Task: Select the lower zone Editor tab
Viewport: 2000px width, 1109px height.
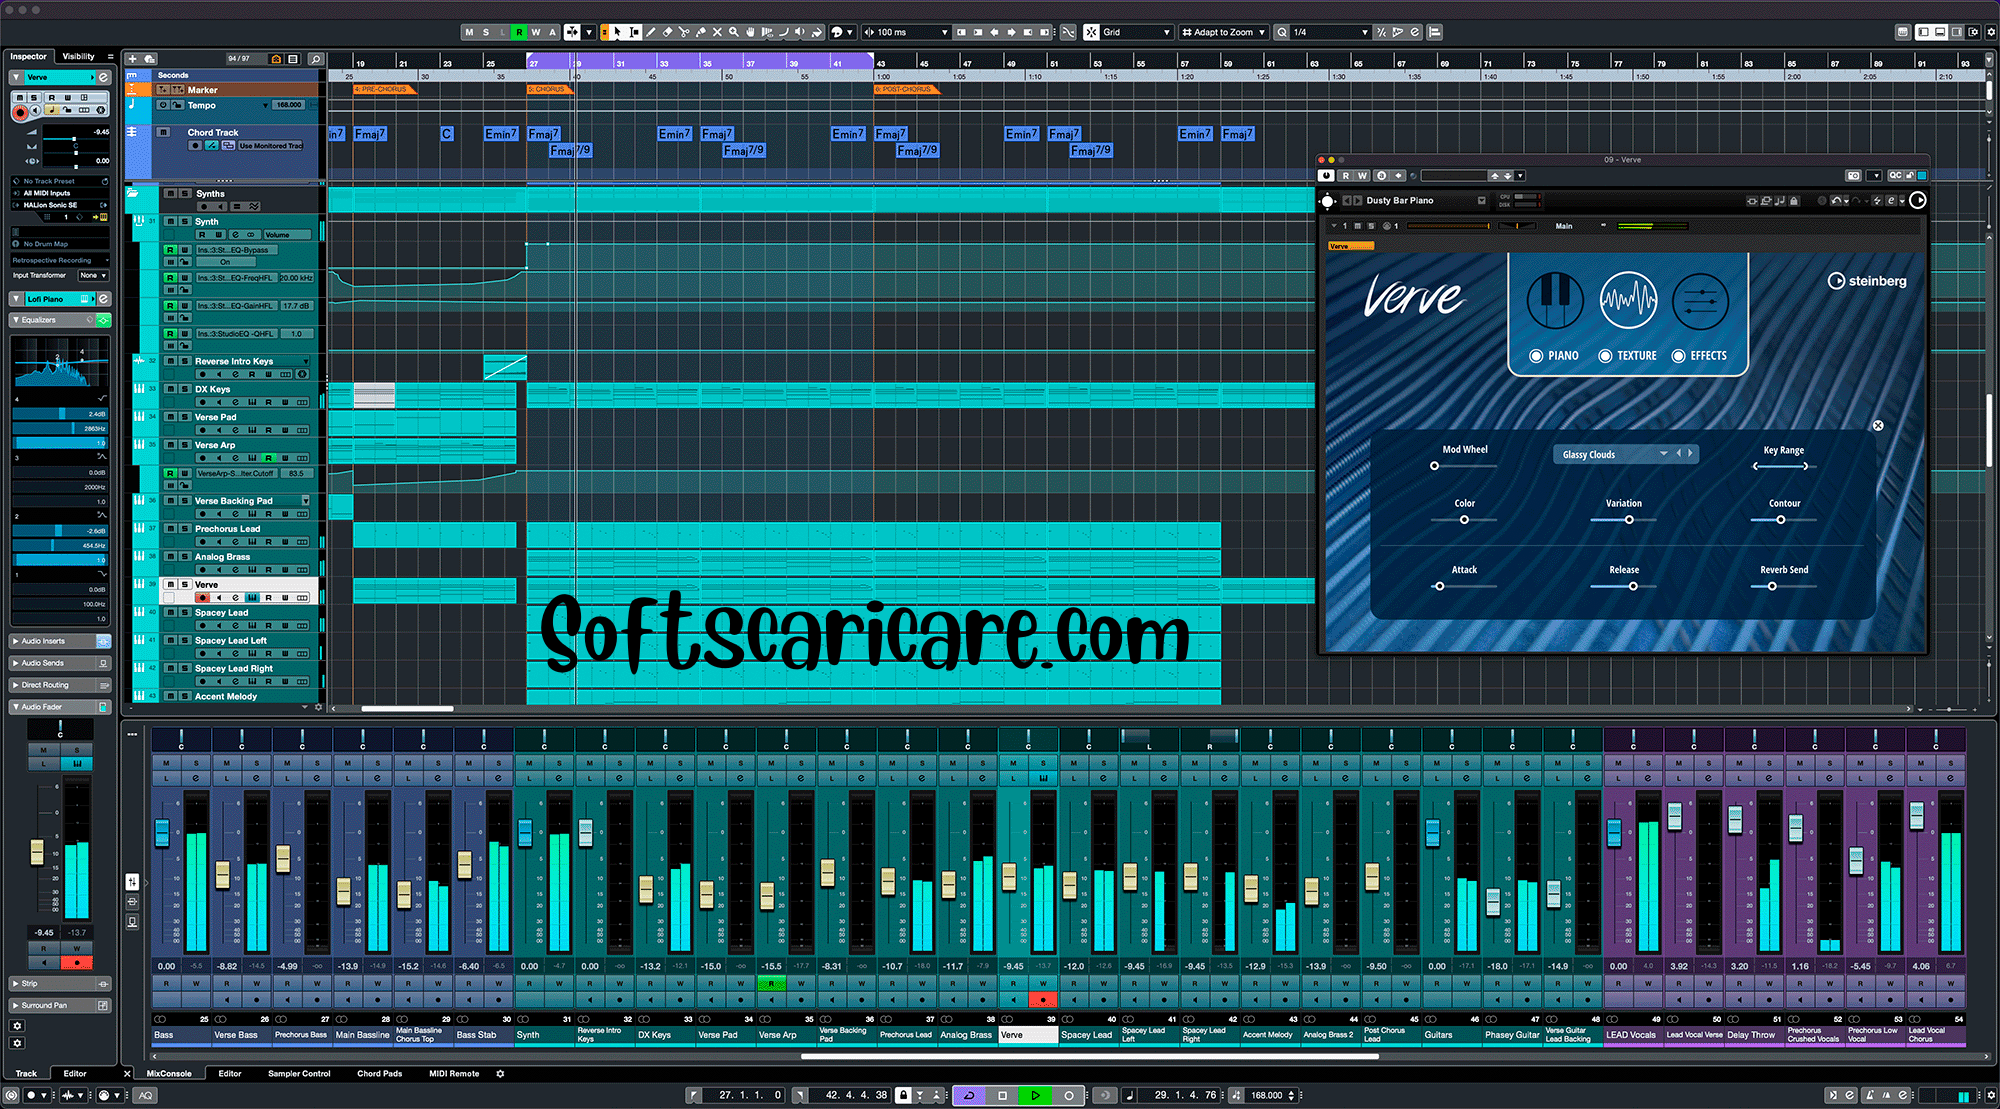Action: (230, 1074)
